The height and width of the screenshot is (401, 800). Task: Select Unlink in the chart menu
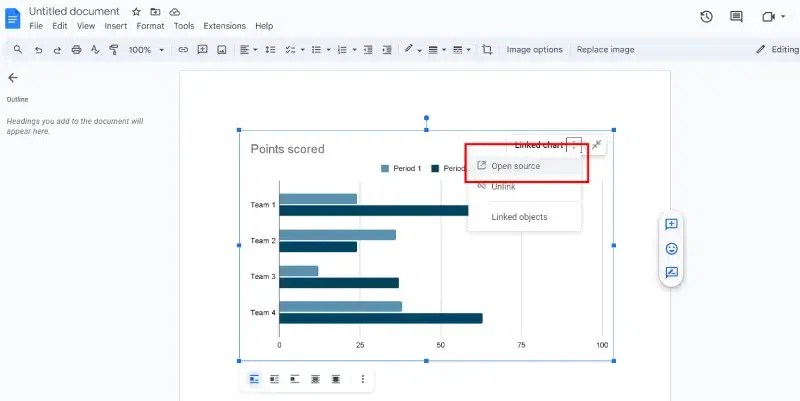pyautogui.click(x=524, y=187)
